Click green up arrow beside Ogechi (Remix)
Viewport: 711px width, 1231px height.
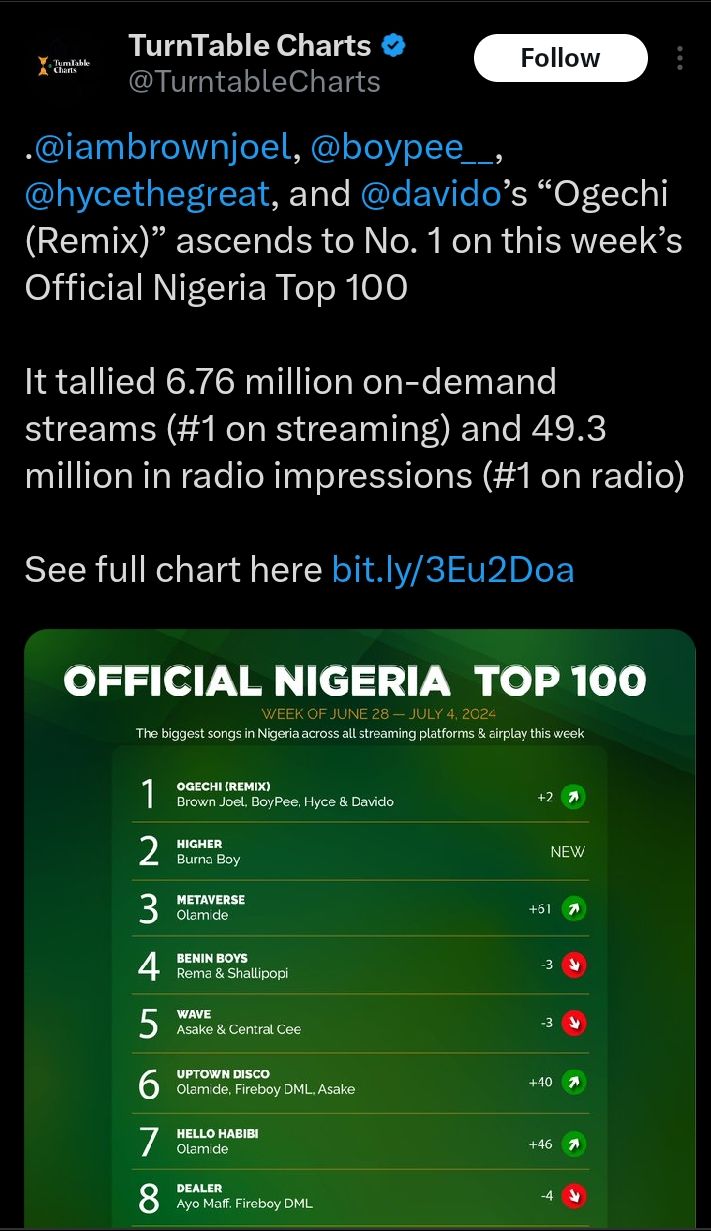pyautogui.click(x=573, y=797)
